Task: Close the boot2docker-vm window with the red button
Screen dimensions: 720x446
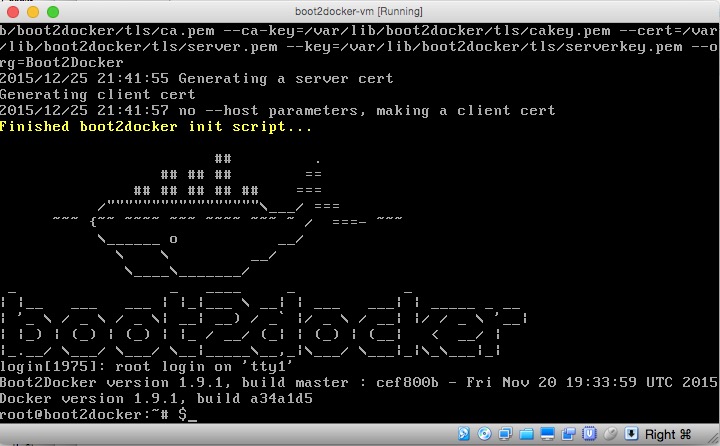Action: [13, 11]
